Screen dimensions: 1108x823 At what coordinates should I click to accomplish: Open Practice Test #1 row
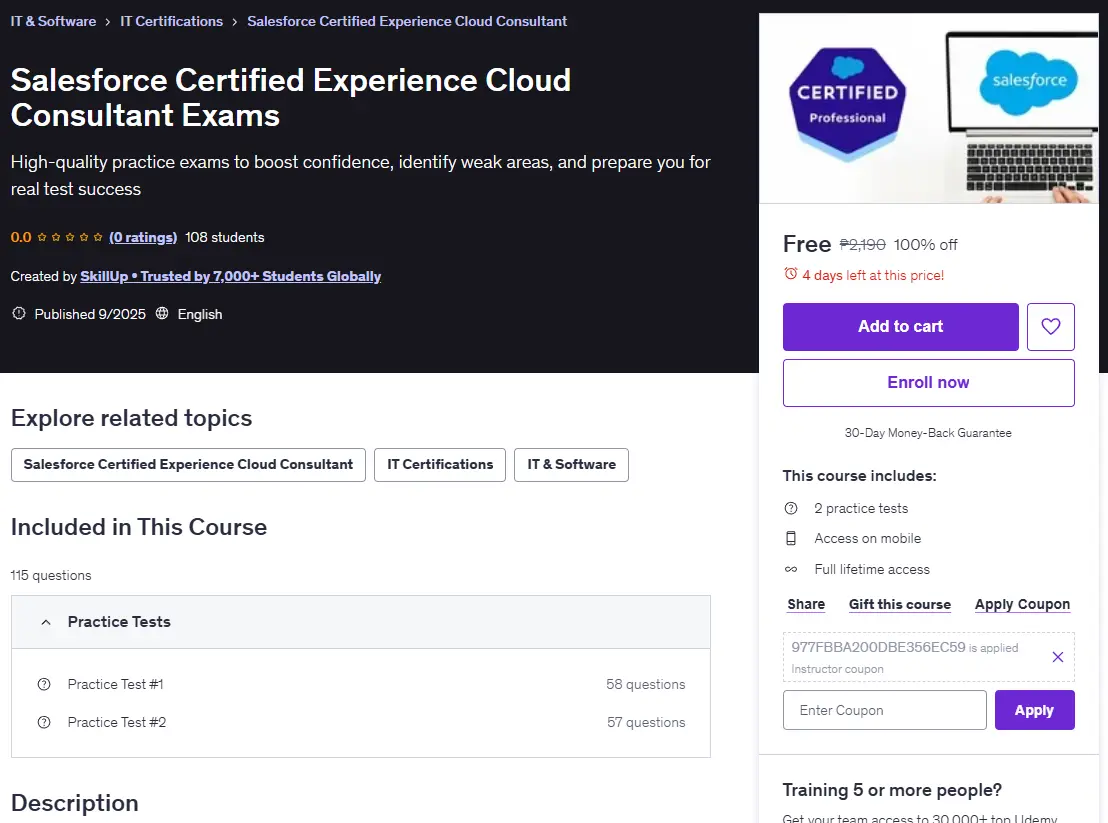coord(360,684)
